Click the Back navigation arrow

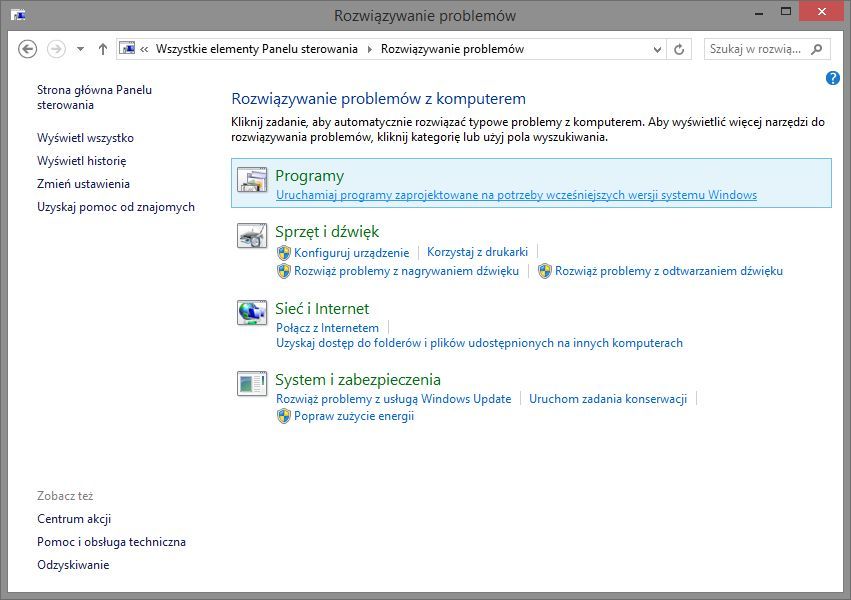[x=28, y=49]
